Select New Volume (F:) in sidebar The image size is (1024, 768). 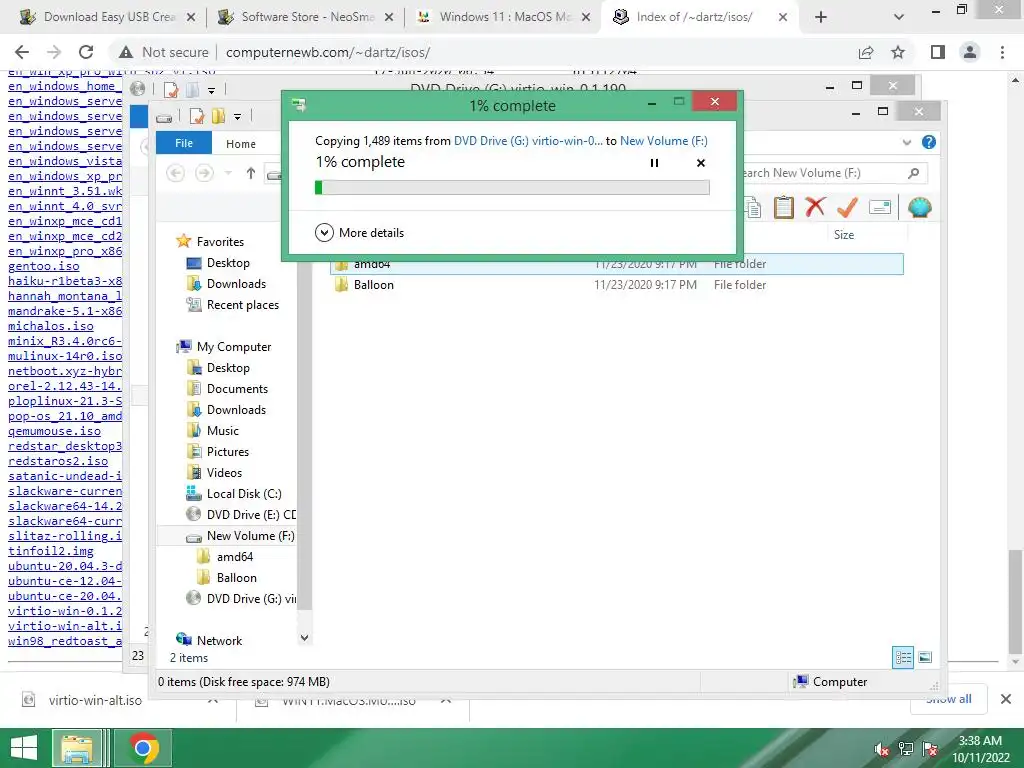[x=250, y=536]
